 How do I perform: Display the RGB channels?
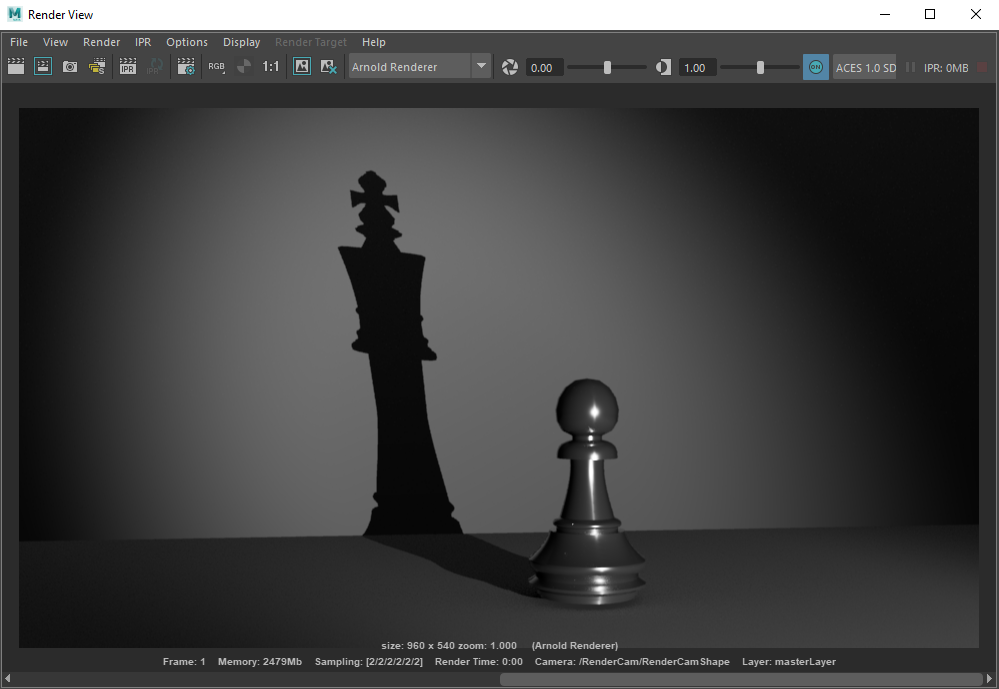[216, 67]
